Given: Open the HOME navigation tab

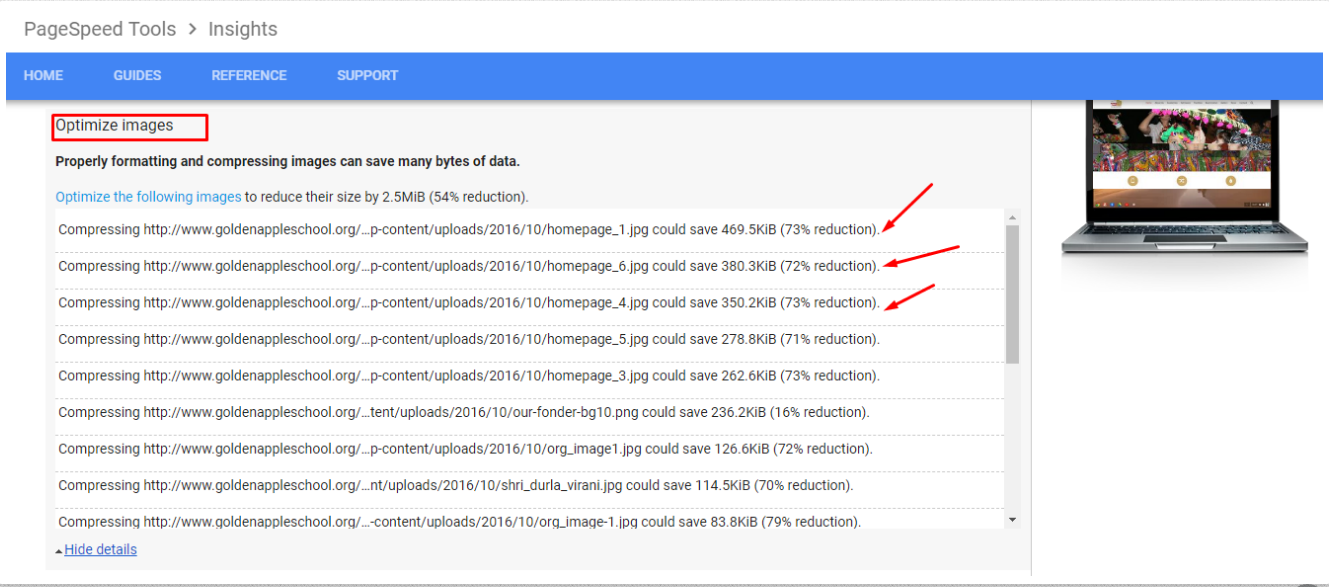Looking at the screenshot, I should (x=43, y=76).
